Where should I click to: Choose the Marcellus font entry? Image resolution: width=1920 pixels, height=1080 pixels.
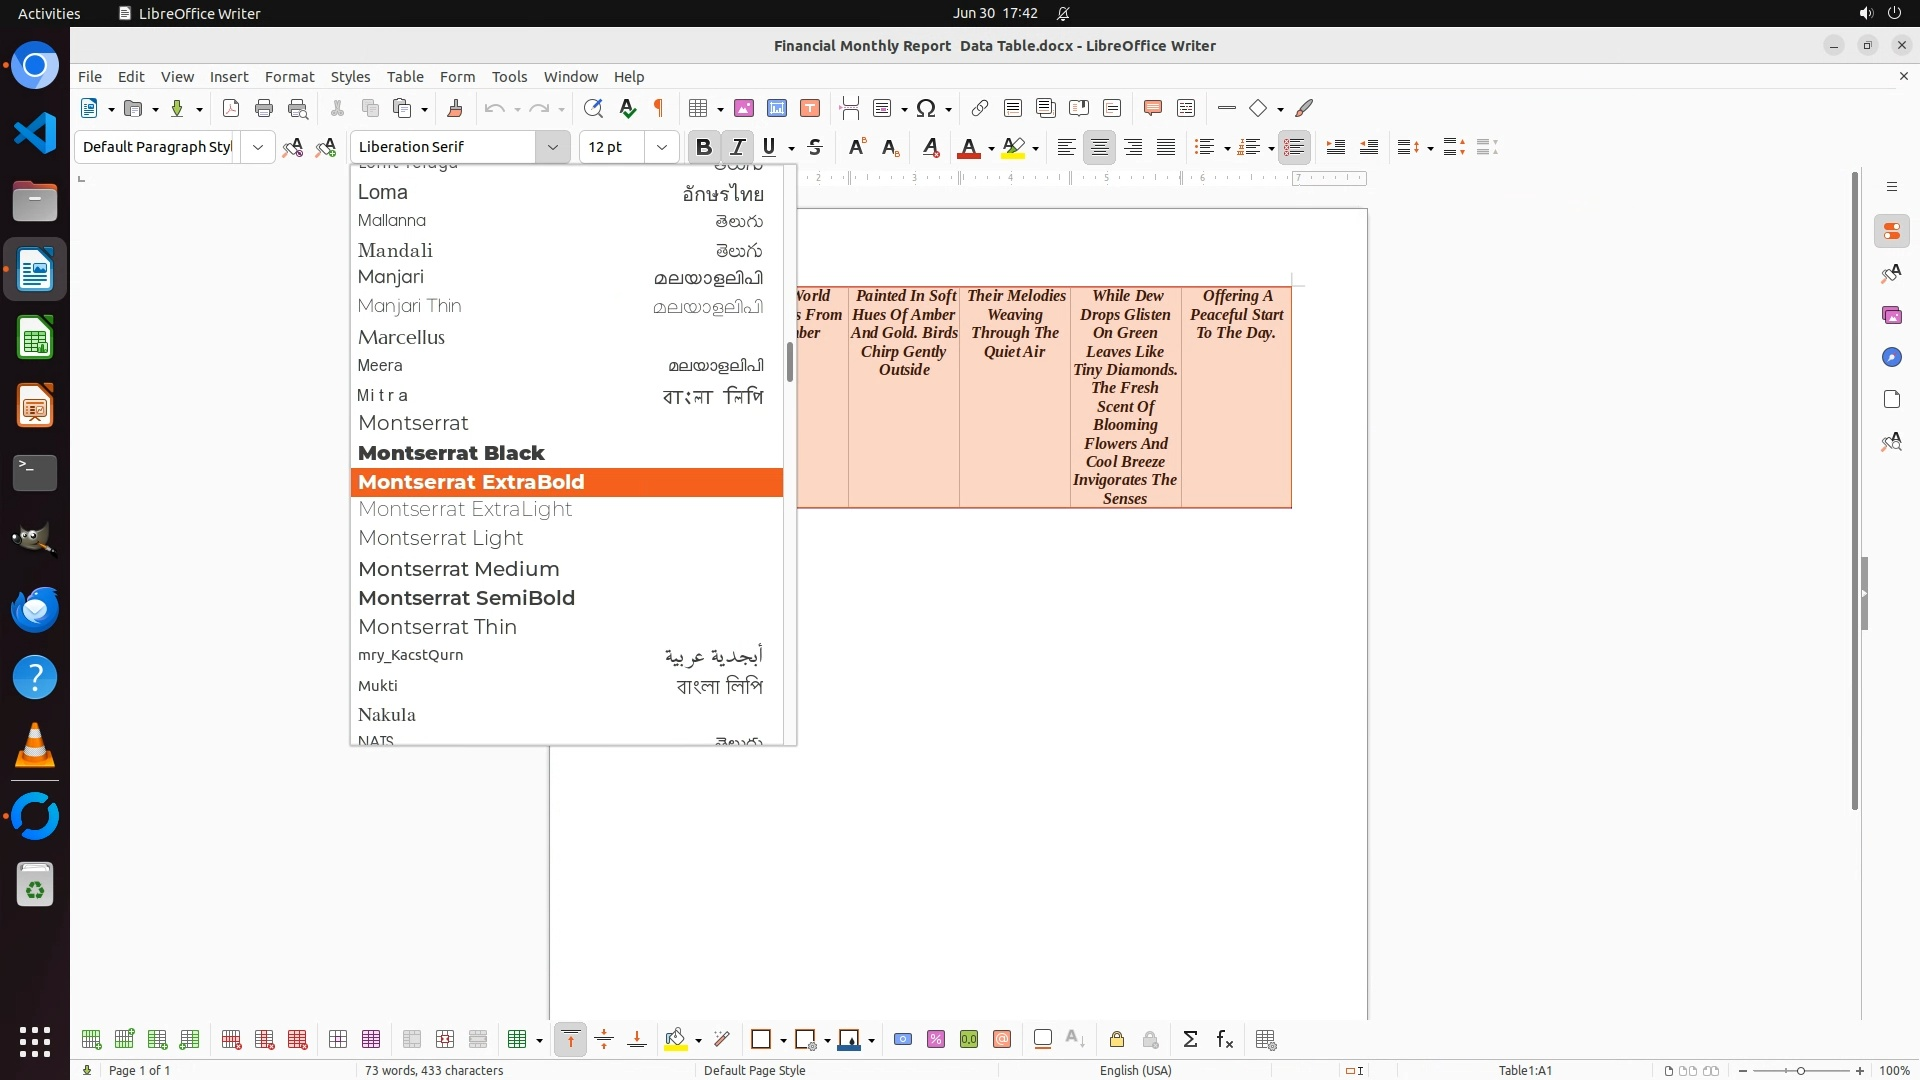[401, 337]
